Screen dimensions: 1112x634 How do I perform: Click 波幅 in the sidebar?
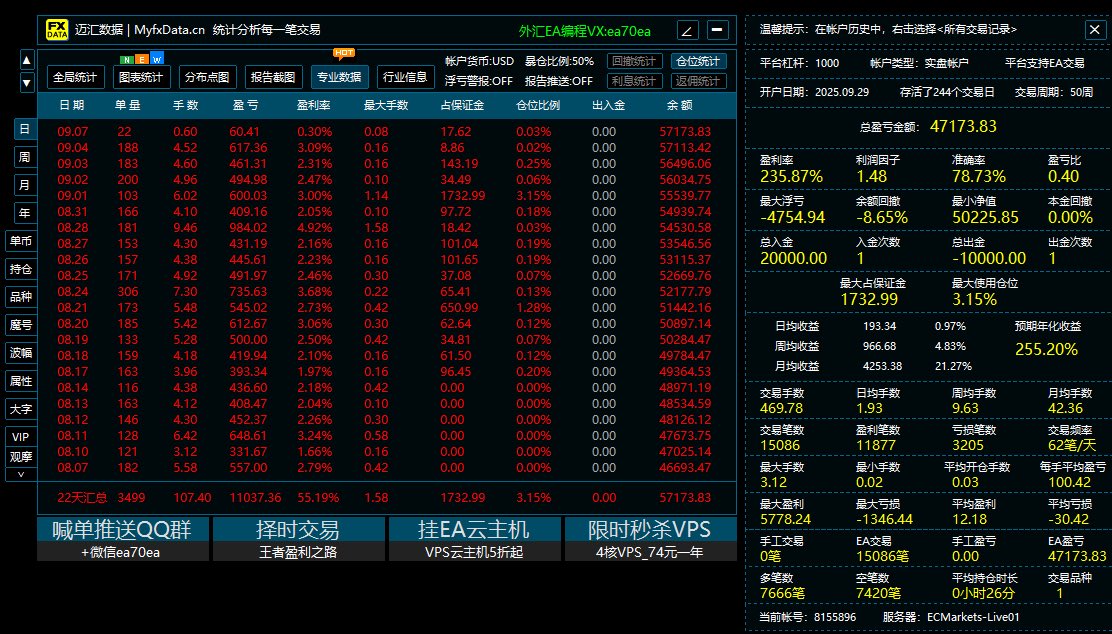21,352
